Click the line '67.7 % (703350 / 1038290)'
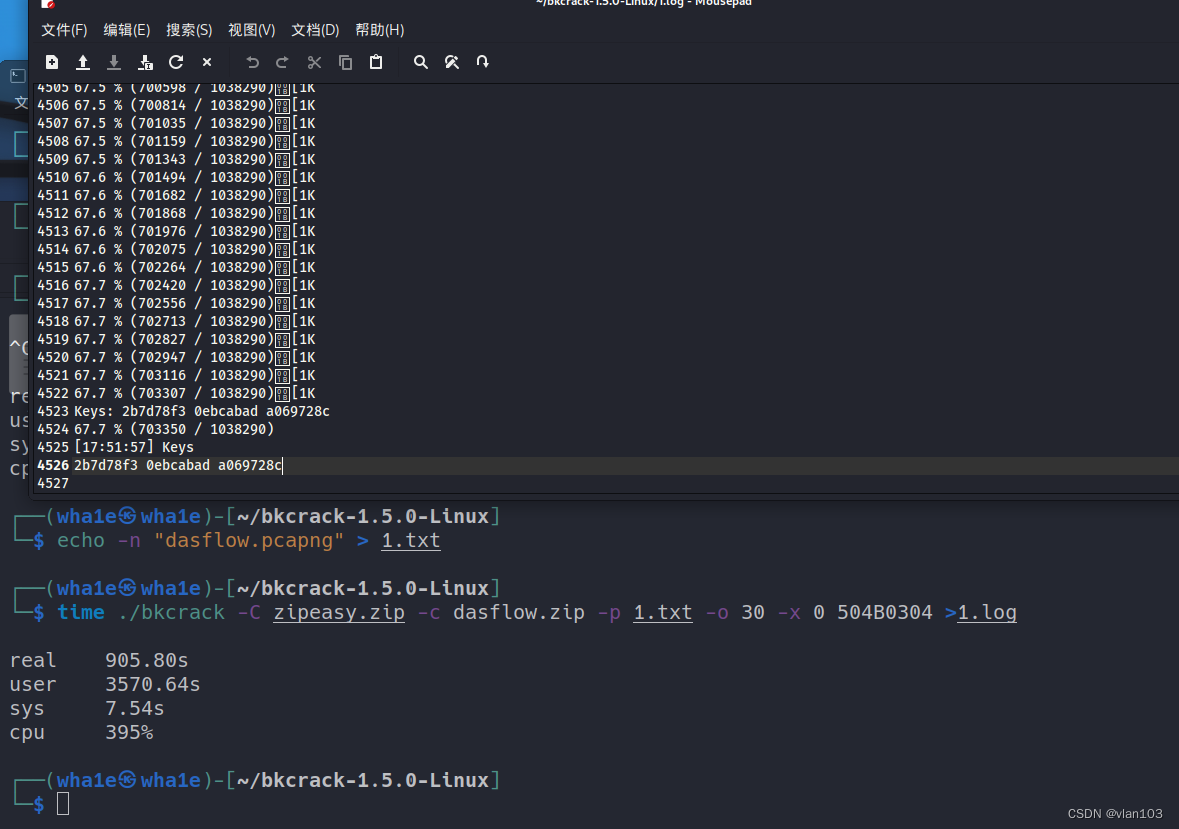This screenshot has height=829, width=1179. [x=174, y=429]
